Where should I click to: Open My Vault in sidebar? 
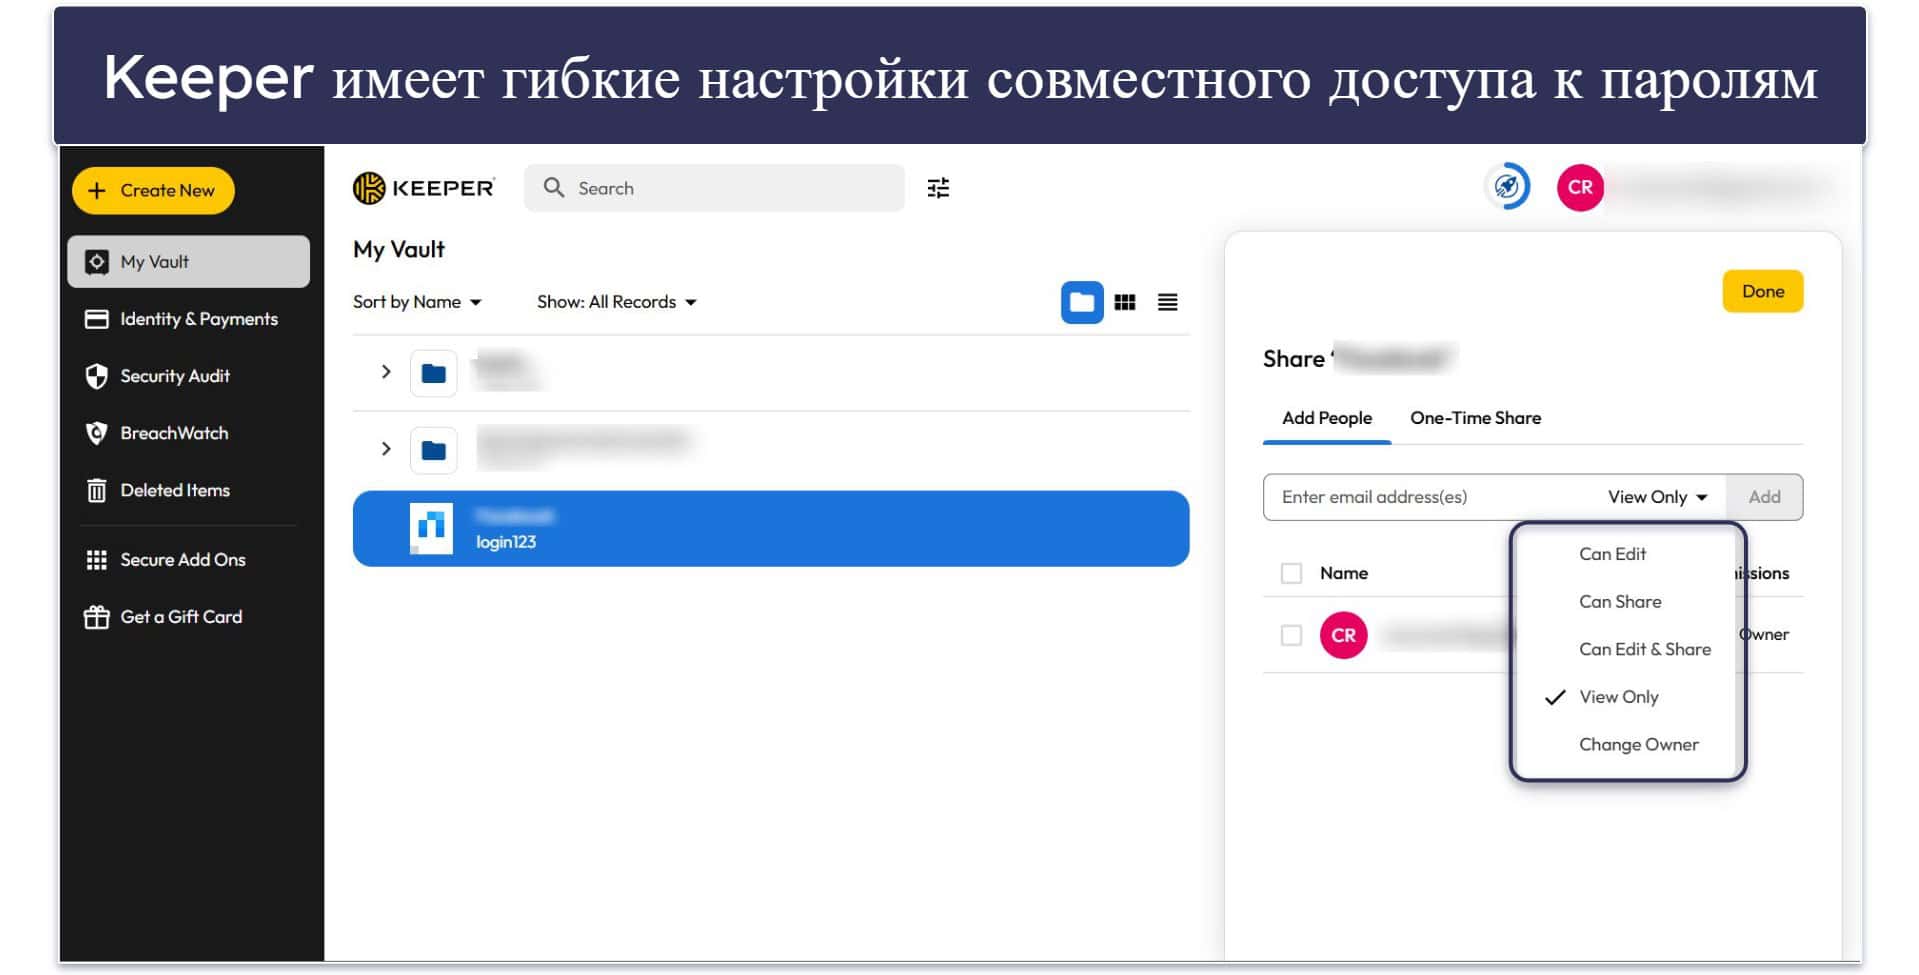[x=188, y=262]
